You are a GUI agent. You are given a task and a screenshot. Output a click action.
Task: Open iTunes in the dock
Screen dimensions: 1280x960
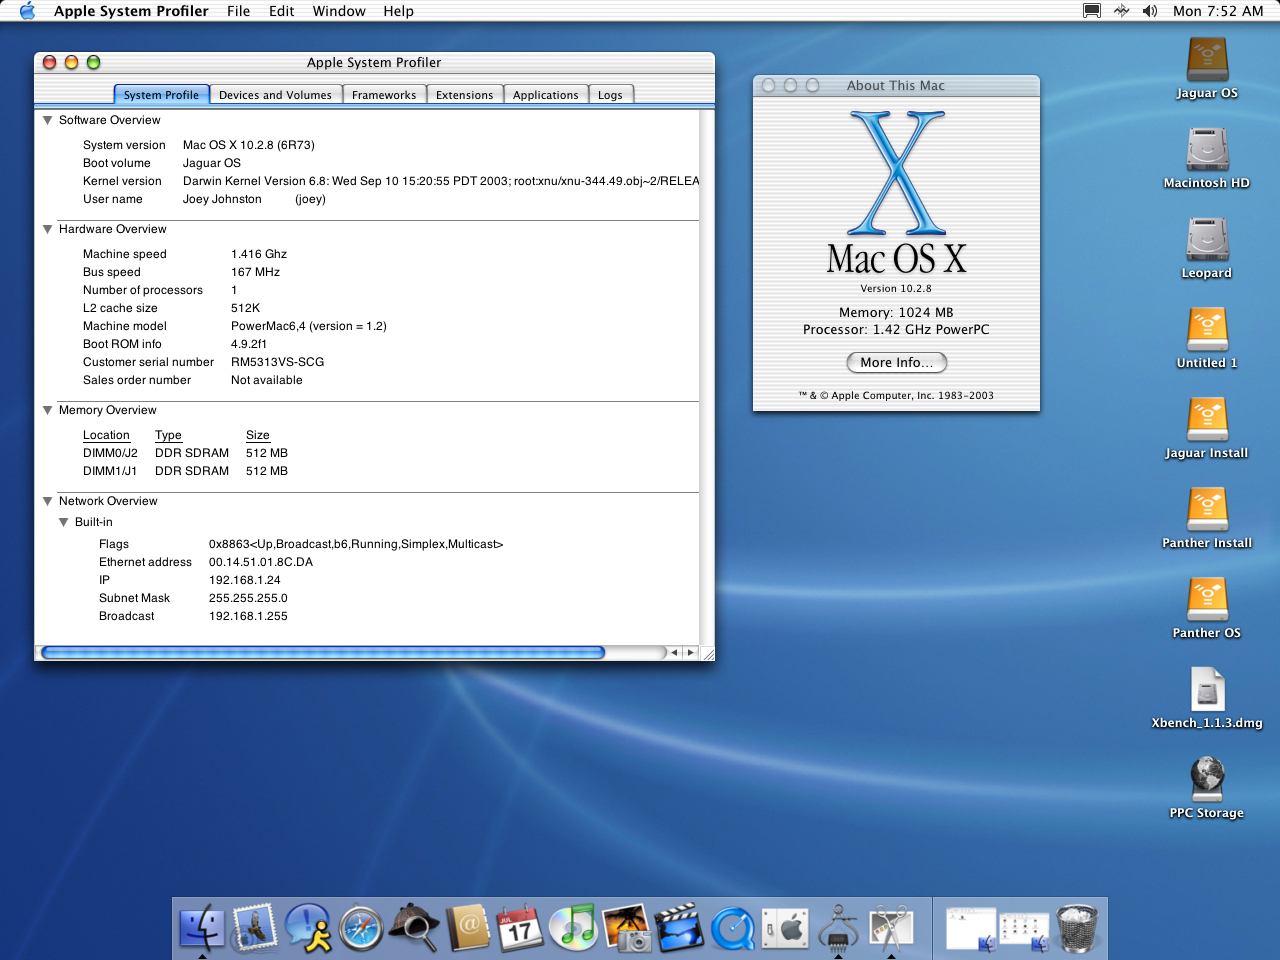click(574, 928)
